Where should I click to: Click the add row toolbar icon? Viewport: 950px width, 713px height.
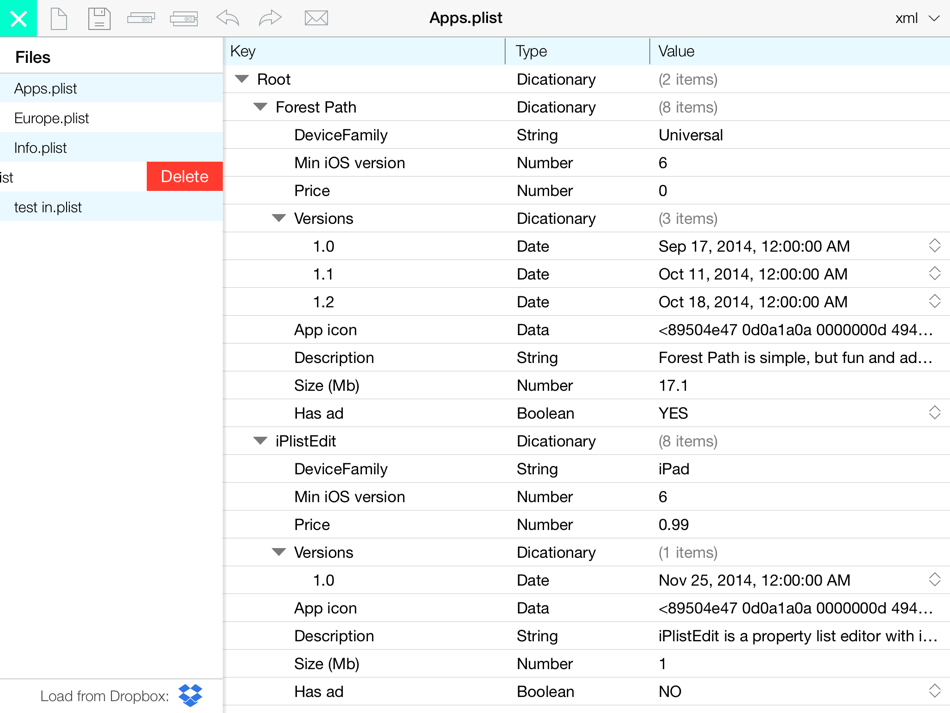[141, 19]
